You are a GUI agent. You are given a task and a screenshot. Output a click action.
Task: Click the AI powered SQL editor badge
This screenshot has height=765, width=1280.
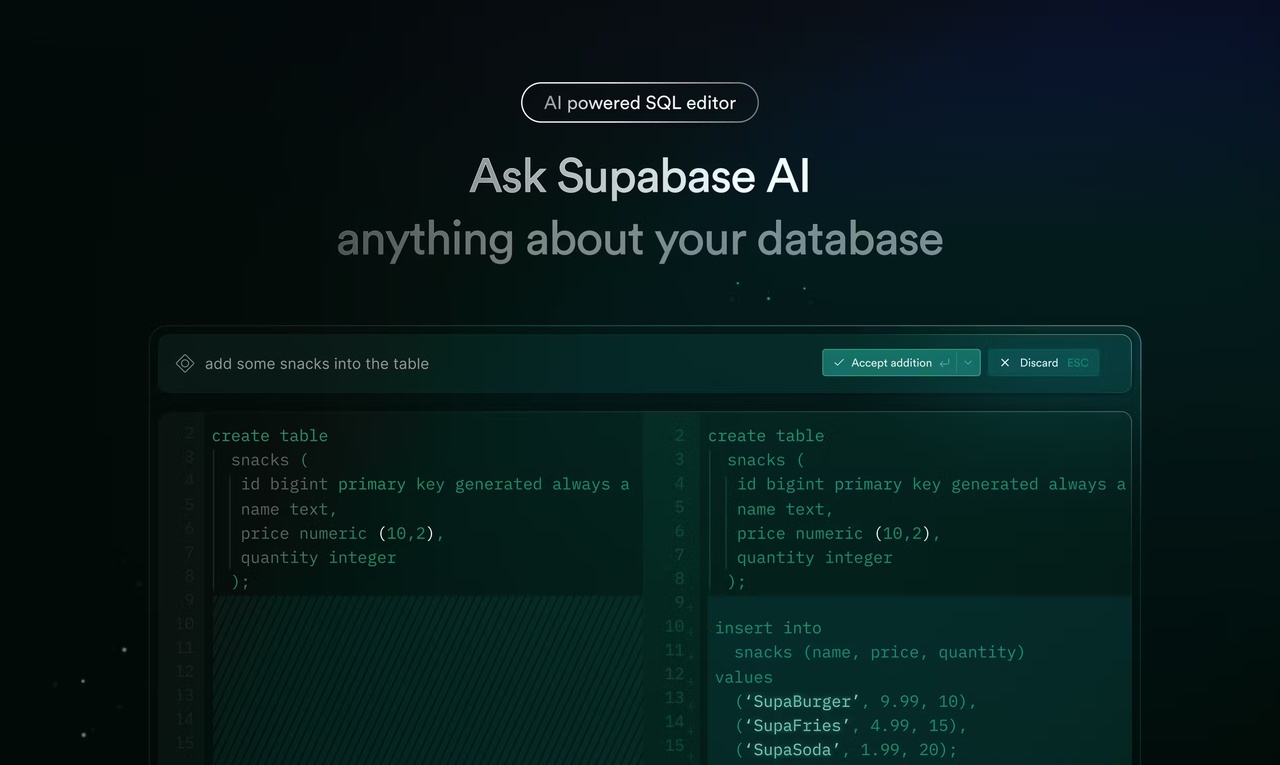(x=639, y=102)
